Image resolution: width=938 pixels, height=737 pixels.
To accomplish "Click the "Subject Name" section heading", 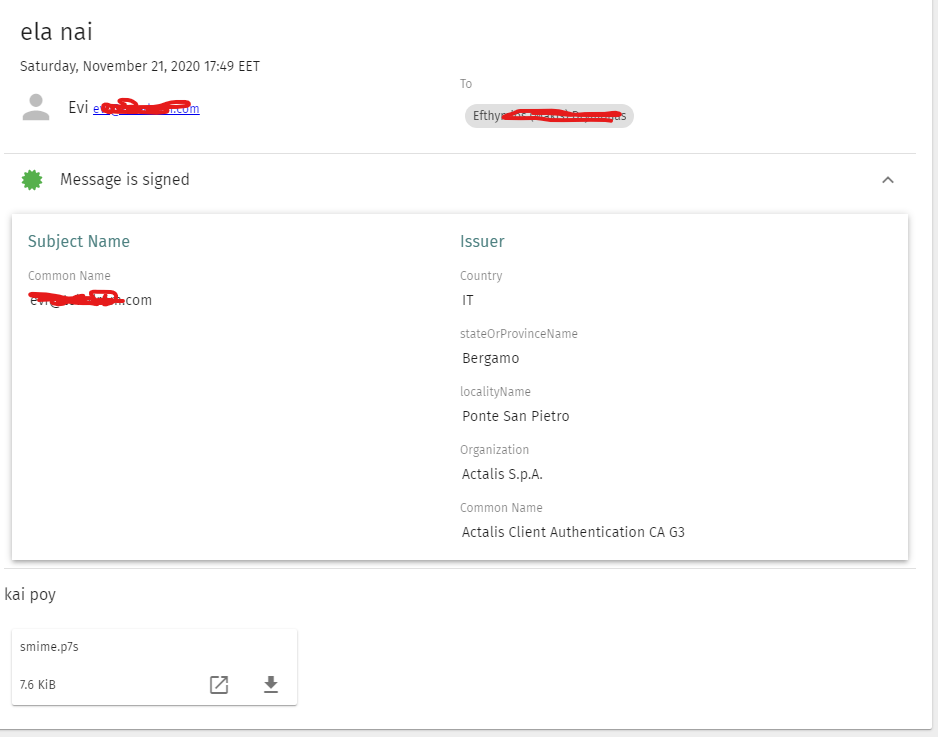I will tap(79, 241).
